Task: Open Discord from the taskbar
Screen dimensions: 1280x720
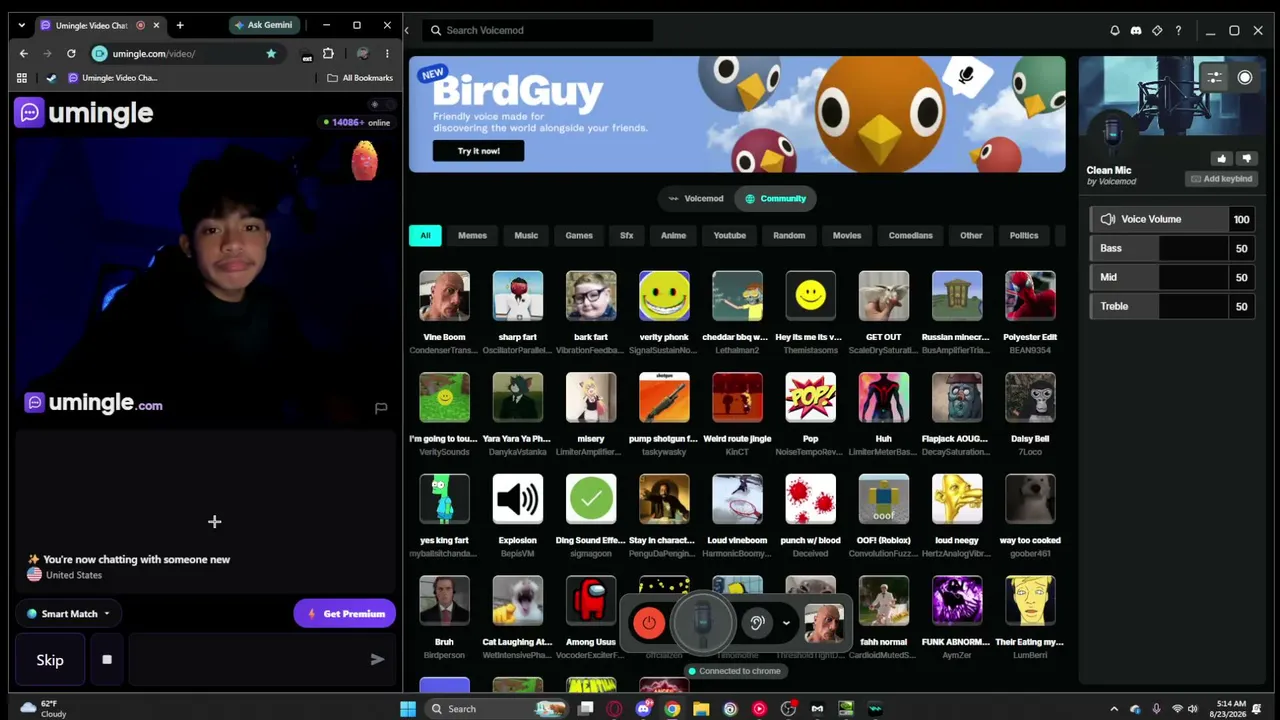Action: point(643,709)
